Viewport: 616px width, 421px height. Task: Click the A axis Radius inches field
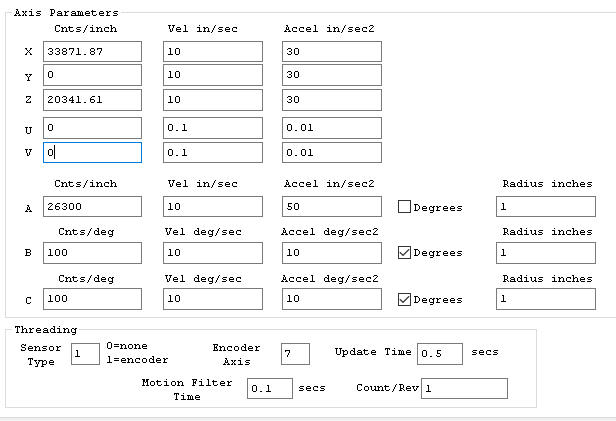[543, 206]
